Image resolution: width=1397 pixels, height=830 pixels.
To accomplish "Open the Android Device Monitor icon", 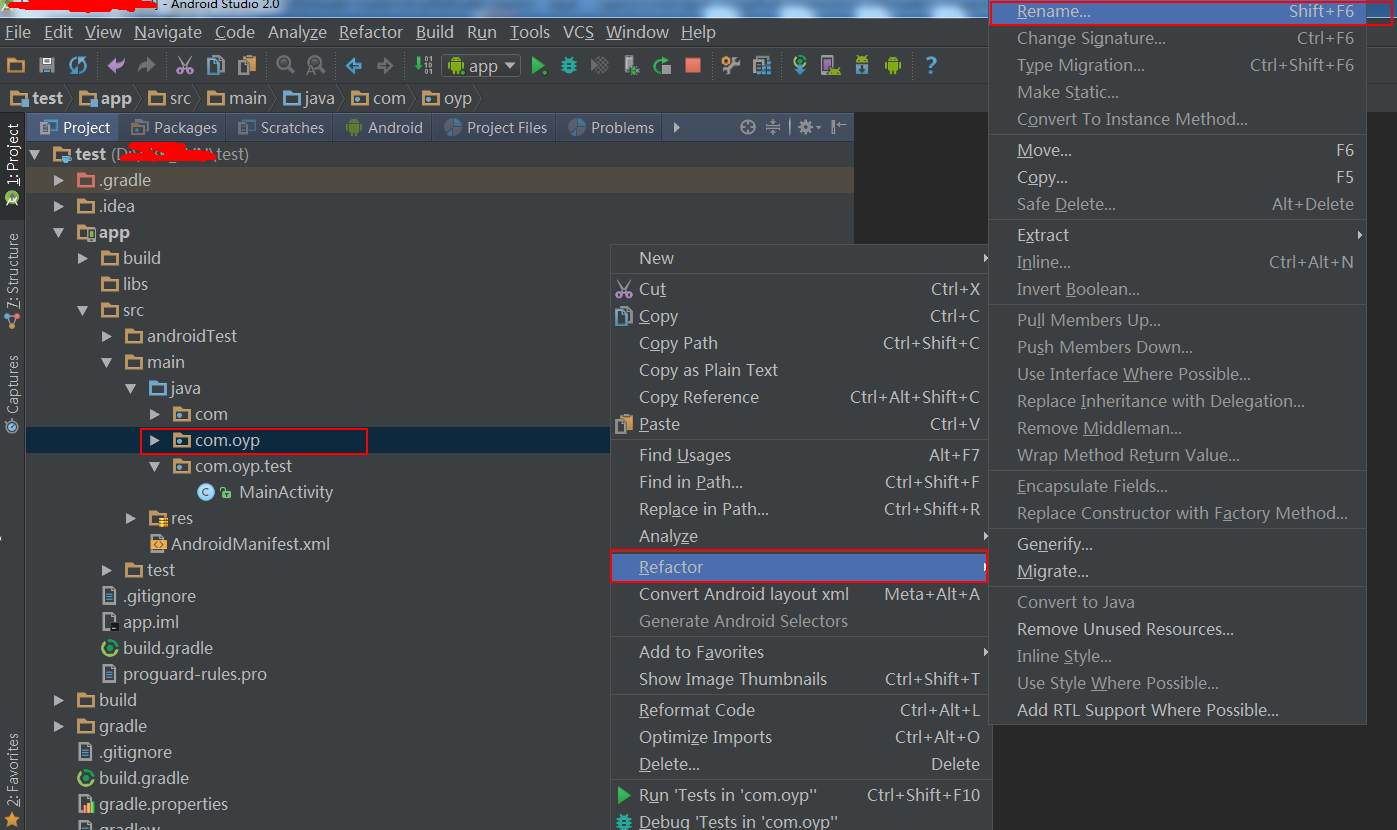I will 892,65.
